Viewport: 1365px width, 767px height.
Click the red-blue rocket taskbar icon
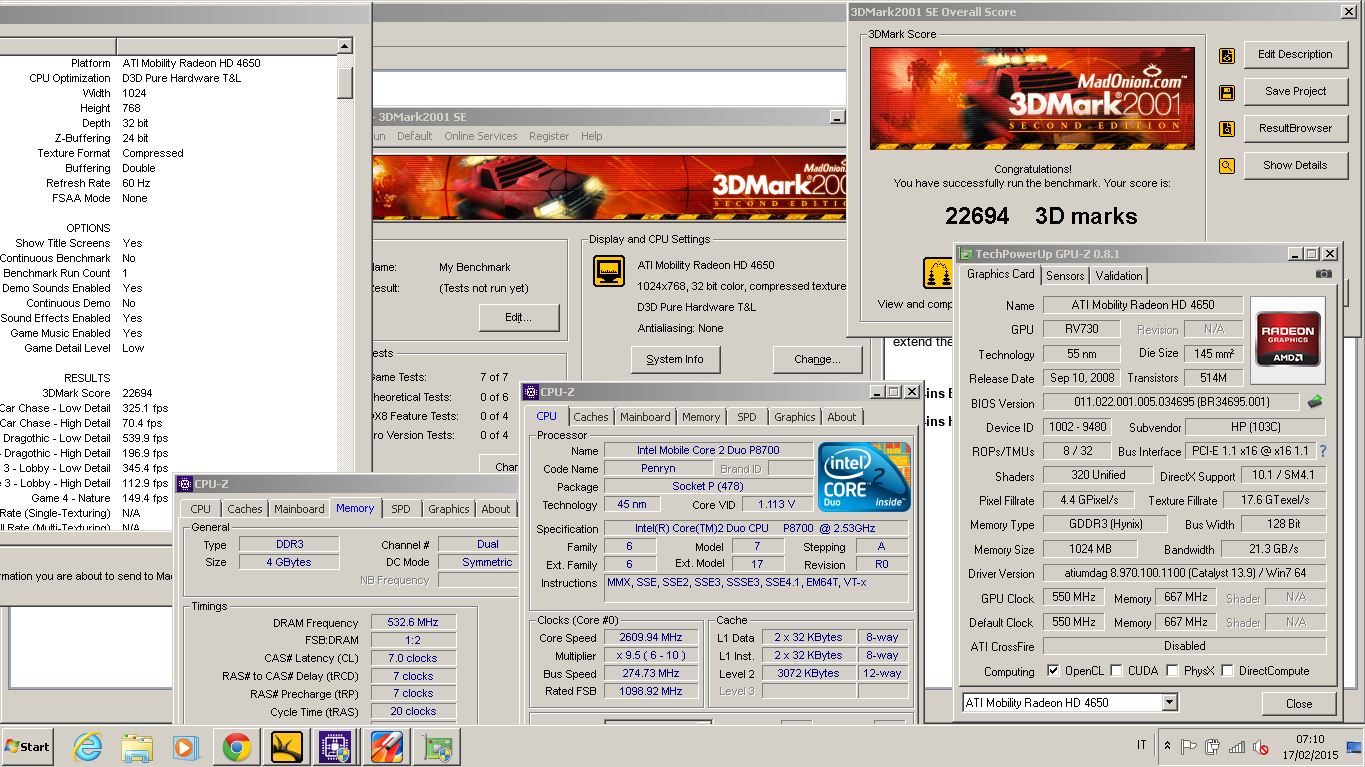[x=386, y=746]
